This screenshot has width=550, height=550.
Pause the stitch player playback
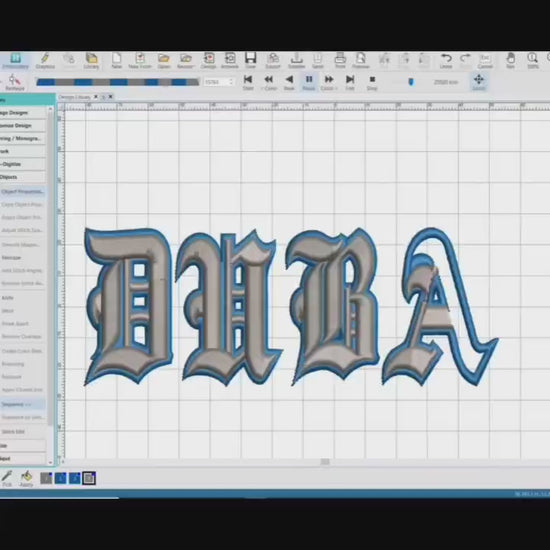[309, 82]
